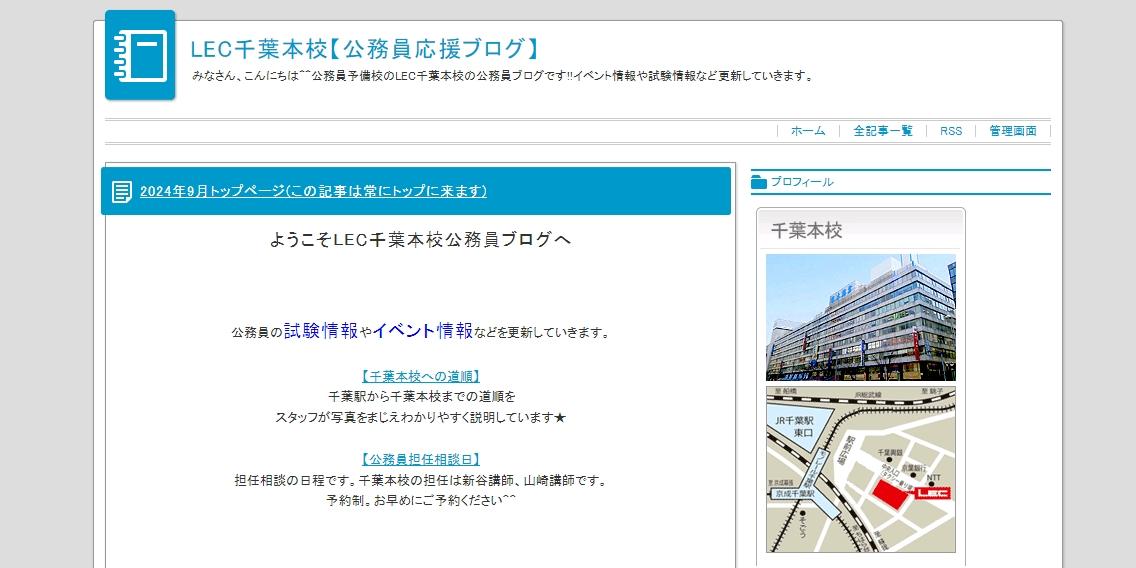1136x568 pixels.
Task: Click the folder icon beside プロフィール
Action: pyautogui.click(x=759, y=183)
